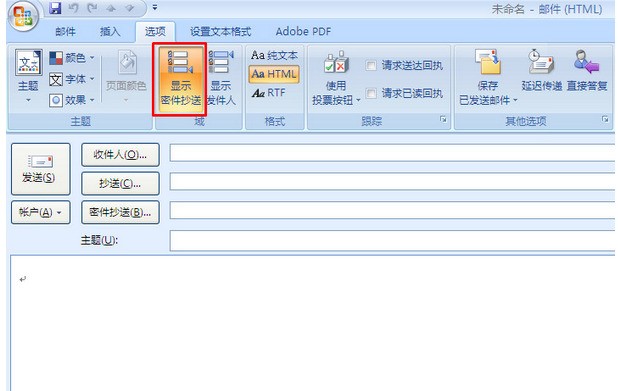618x391 pixels.
Task: Save the message with the floppy icon
Action: tap(55, 7)
